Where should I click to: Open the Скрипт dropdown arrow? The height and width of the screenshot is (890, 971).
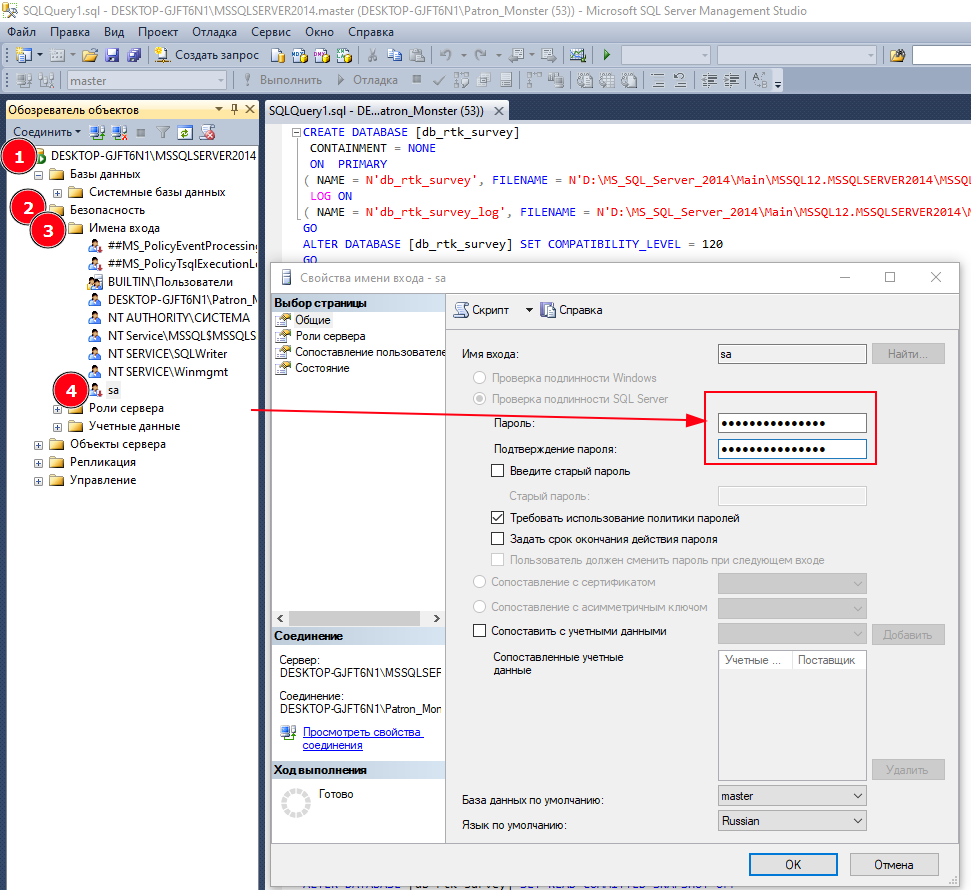click(x=529, y=310)
